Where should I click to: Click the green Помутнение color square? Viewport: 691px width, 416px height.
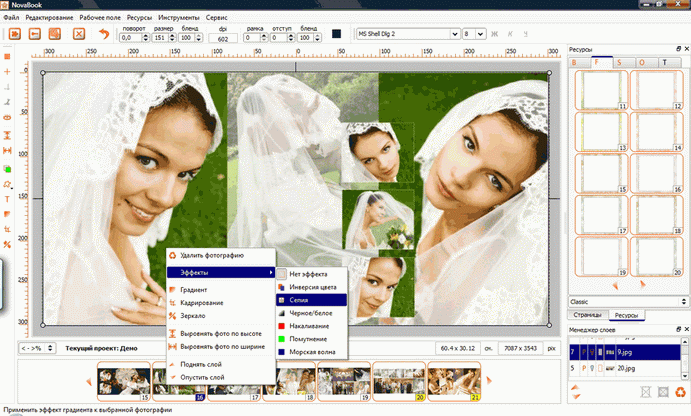(282, 339)
